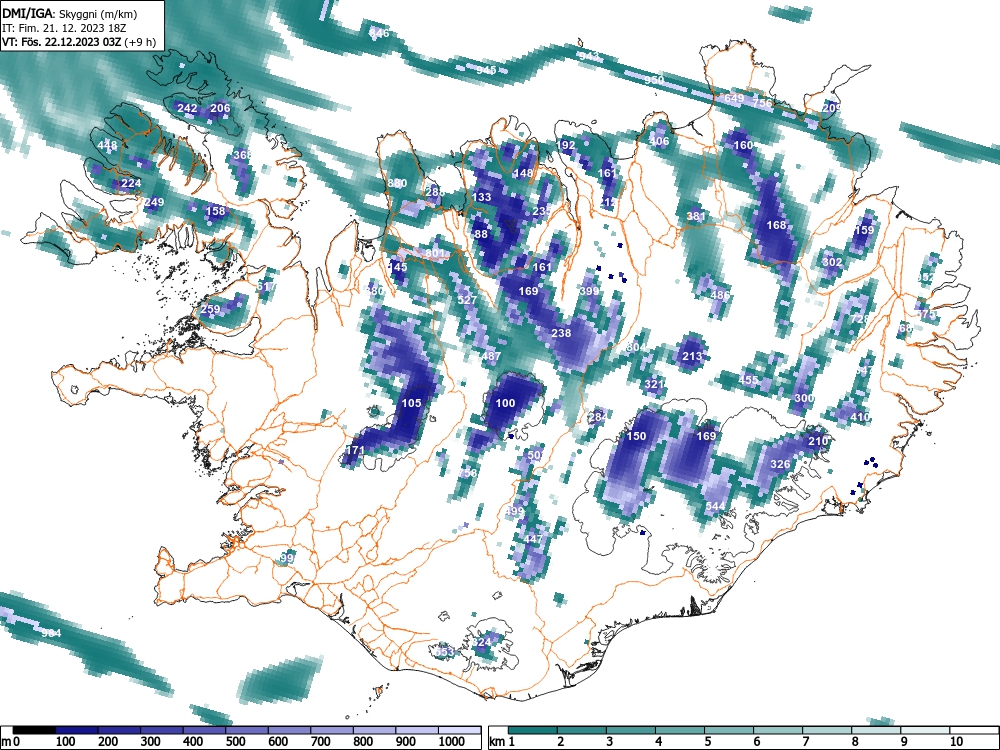Viewport: 1000px width, 750px height.
Task: Click the visibility value 455 on the map
Action: 749,380
